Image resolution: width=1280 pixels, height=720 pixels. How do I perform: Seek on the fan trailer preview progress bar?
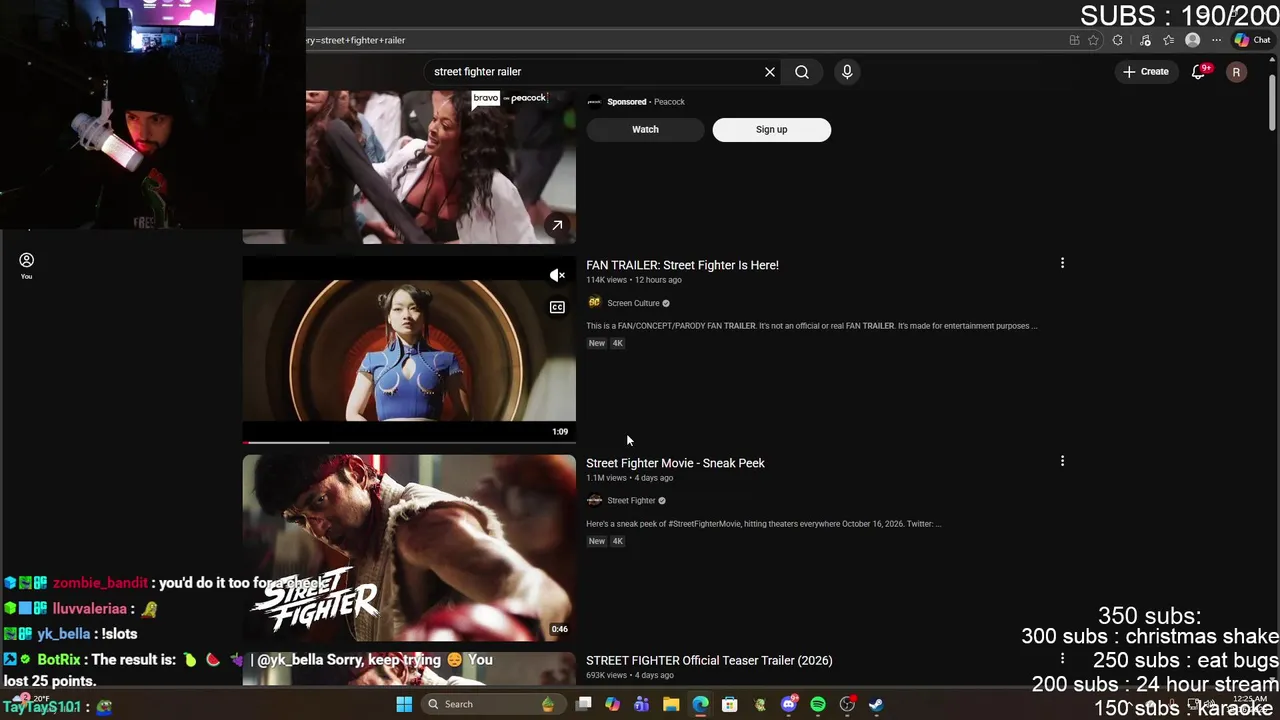tap(409, 441)
